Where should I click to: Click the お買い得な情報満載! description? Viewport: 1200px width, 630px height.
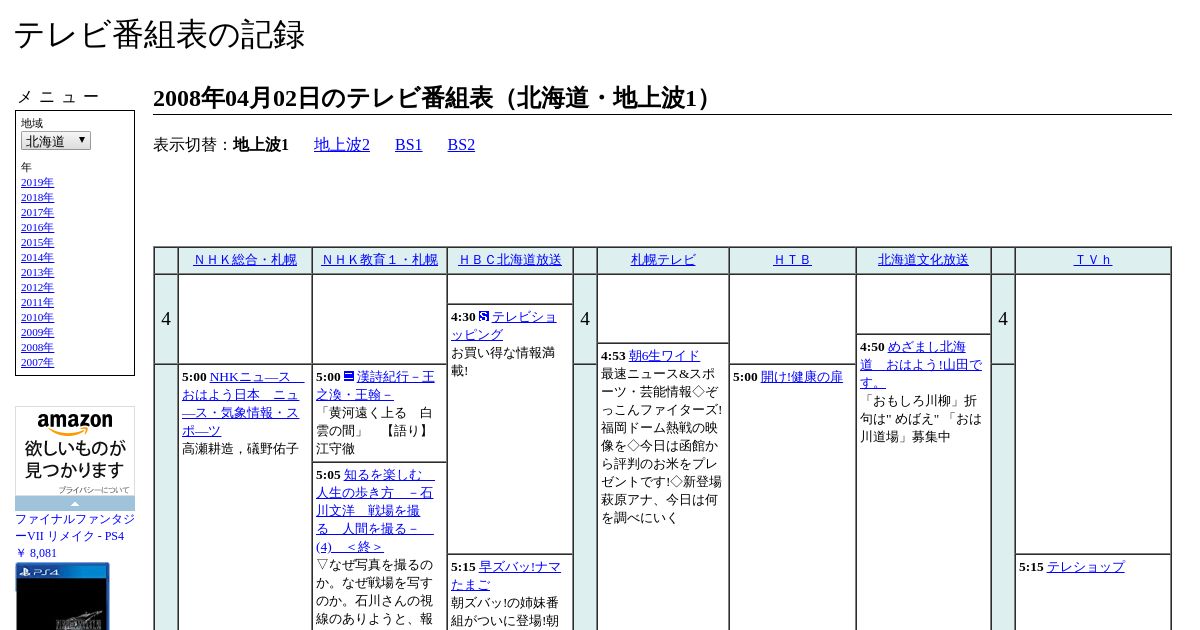click(505, 362)
